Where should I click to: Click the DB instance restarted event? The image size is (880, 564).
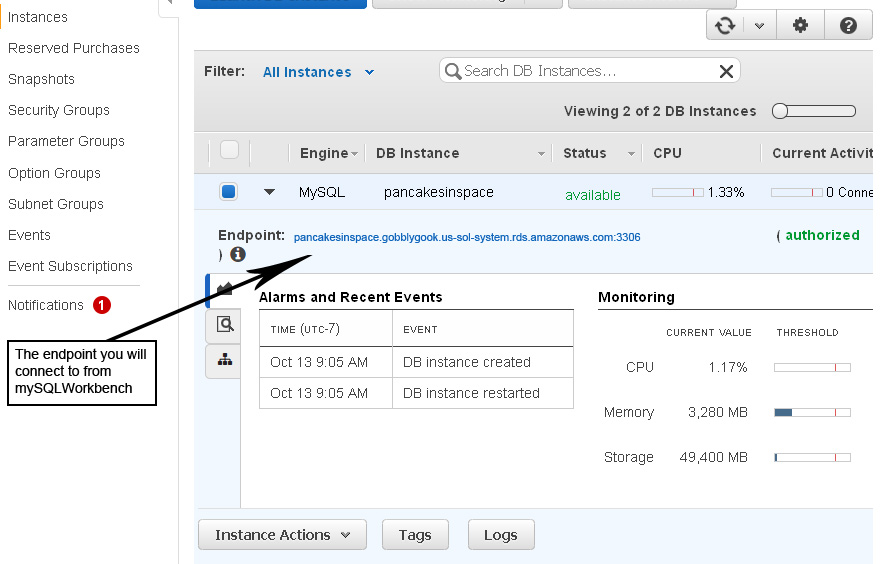coord(471,393)
